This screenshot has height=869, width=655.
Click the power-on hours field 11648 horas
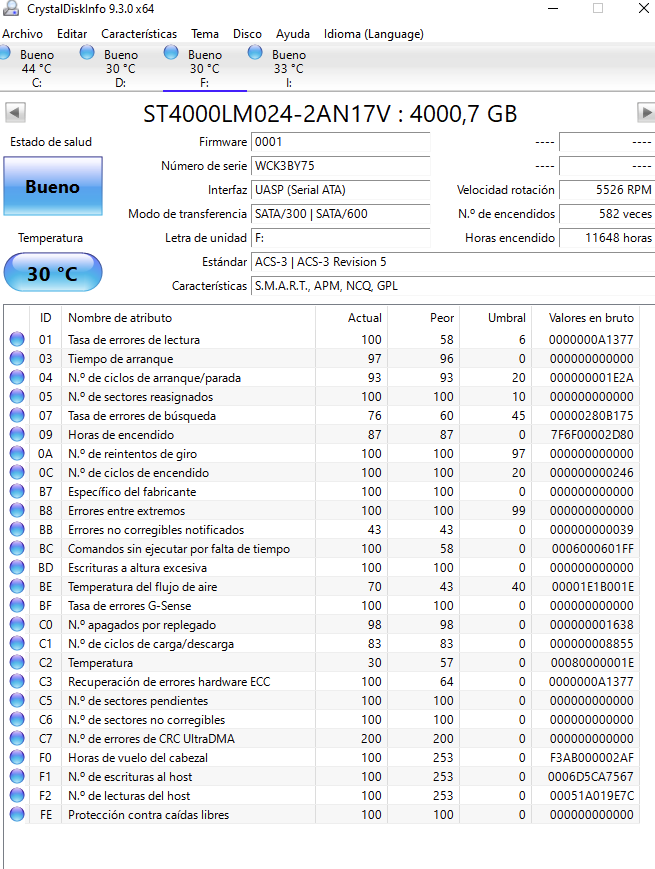click(x=607, y=238)
